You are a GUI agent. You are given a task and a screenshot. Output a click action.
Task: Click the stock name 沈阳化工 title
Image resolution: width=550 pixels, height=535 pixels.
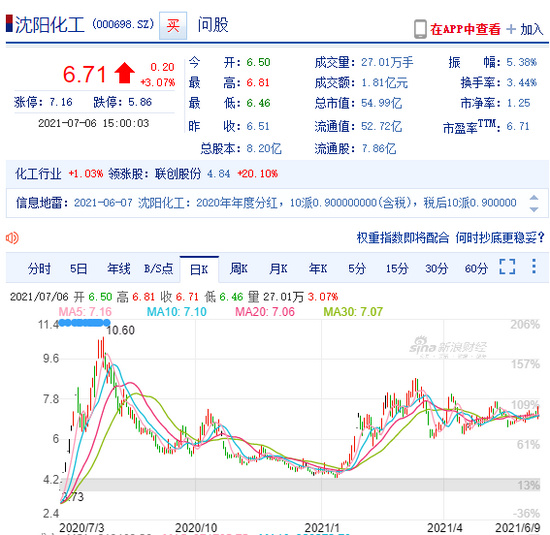[x=49, y=25]
